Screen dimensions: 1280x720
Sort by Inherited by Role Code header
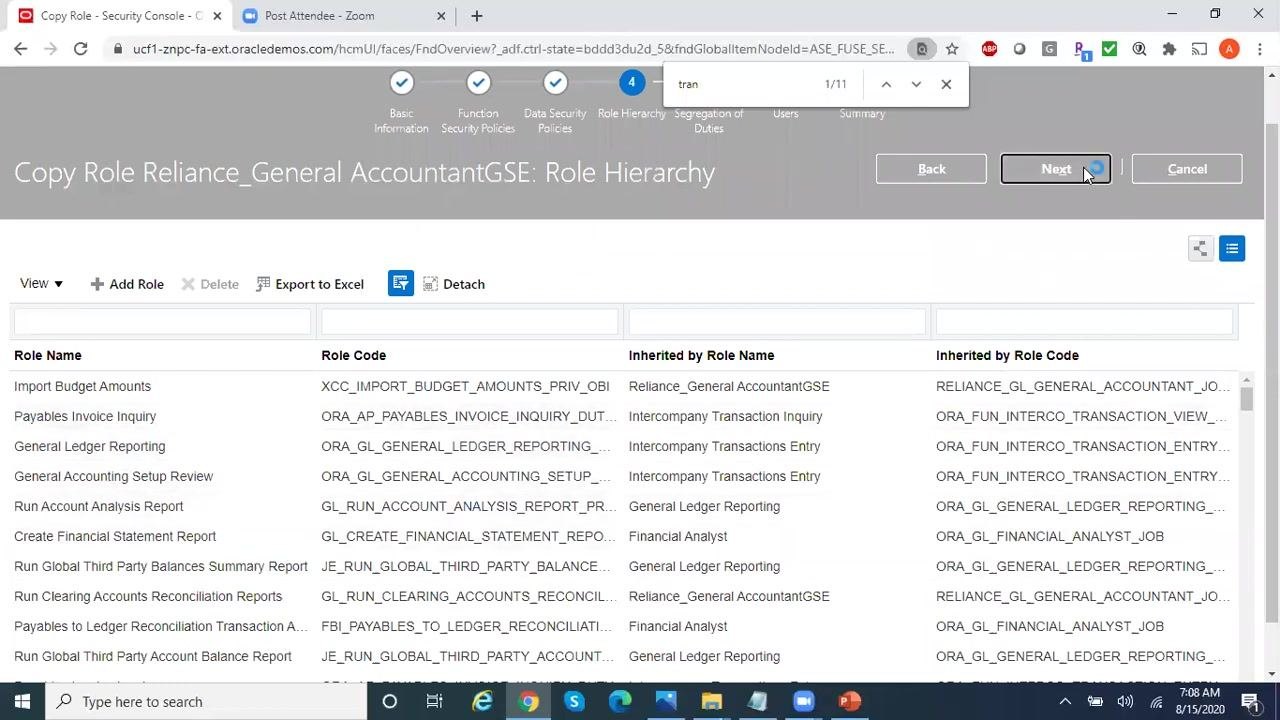[1007, 355]
